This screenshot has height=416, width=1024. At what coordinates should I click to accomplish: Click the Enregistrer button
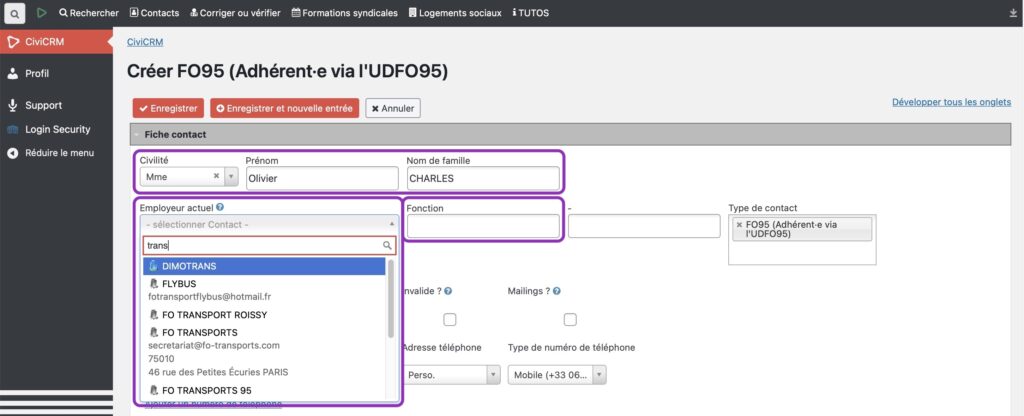point(168,108)
